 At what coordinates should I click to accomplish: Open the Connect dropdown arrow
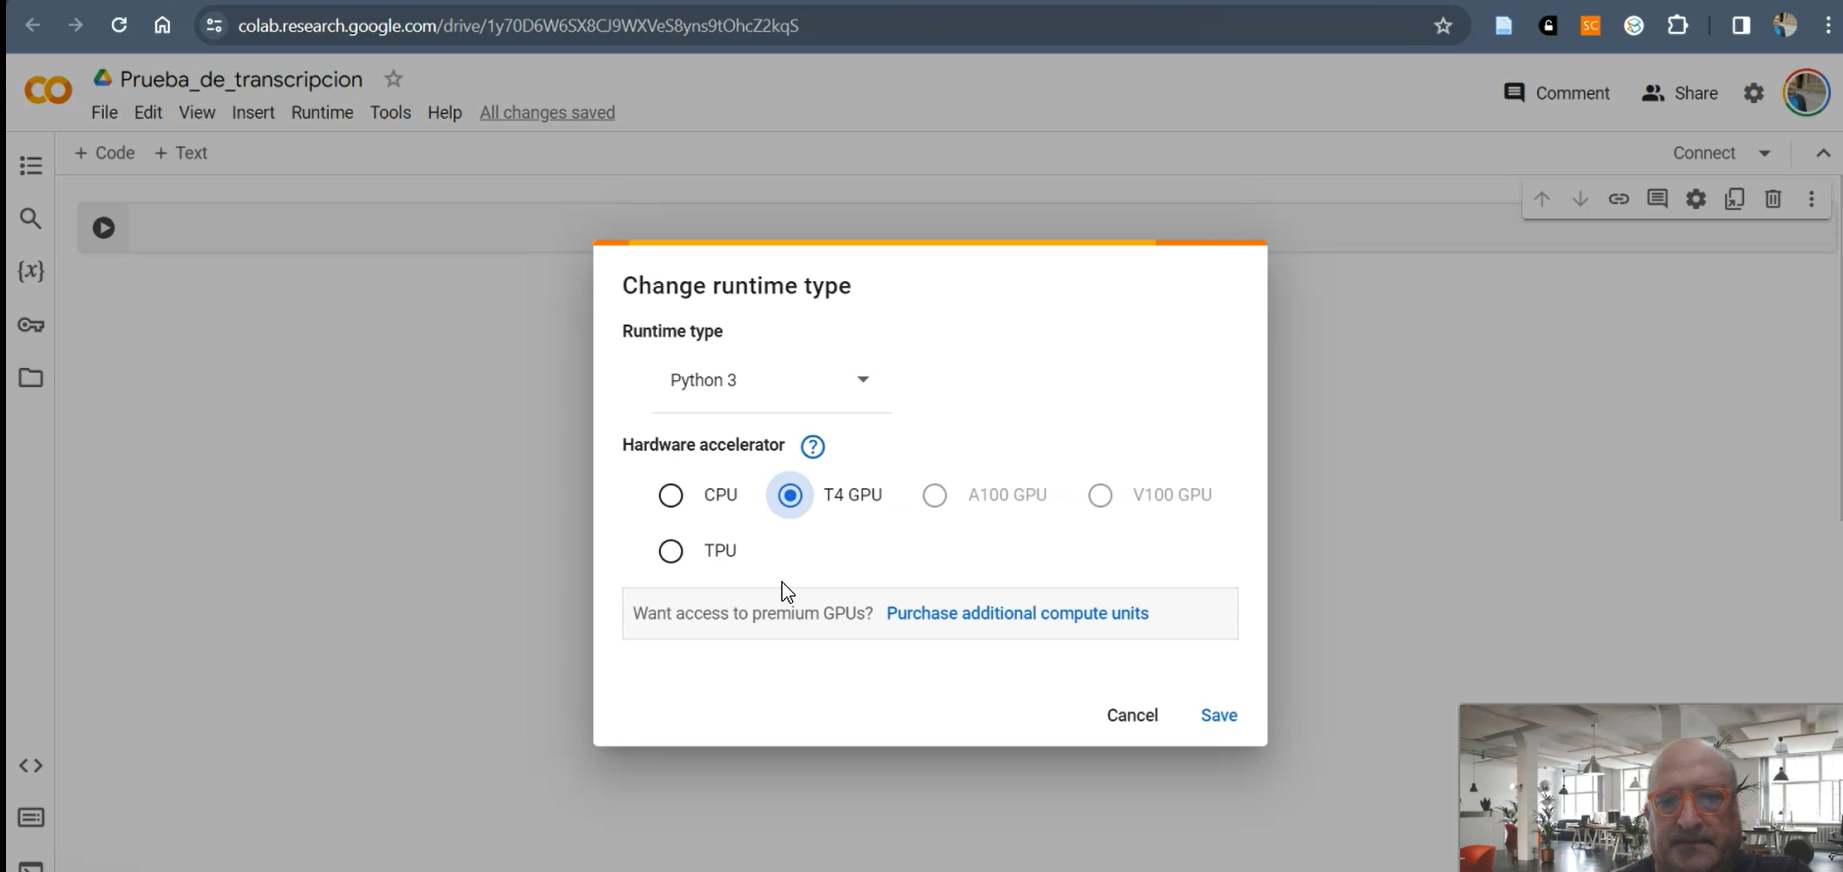(x=1765, y=153)
